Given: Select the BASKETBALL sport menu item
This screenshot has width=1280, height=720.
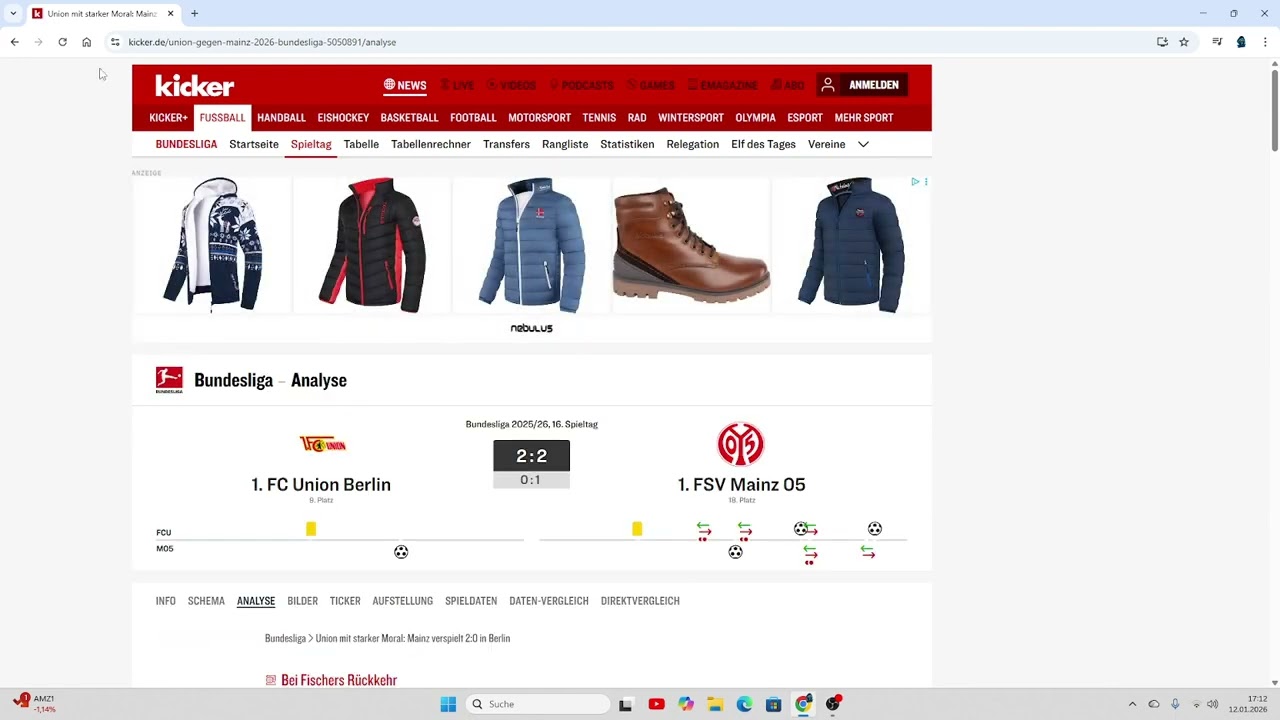Looking at the screenshot, I should click(x=409, y=118).
